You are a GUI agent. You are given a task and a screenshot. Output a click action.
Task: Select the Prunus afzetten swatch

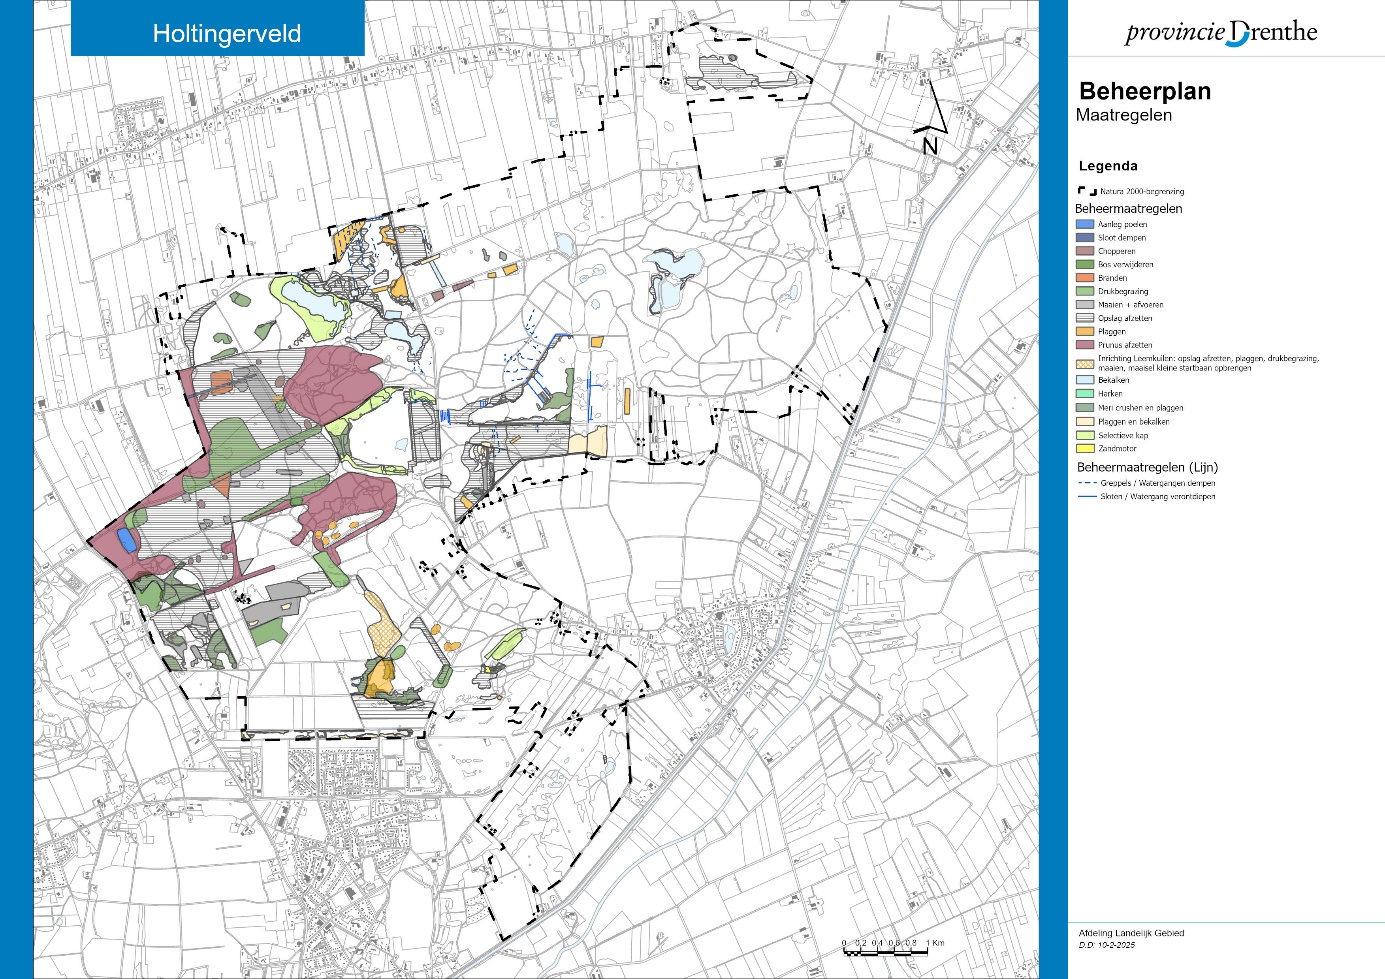click(1085, 345)
